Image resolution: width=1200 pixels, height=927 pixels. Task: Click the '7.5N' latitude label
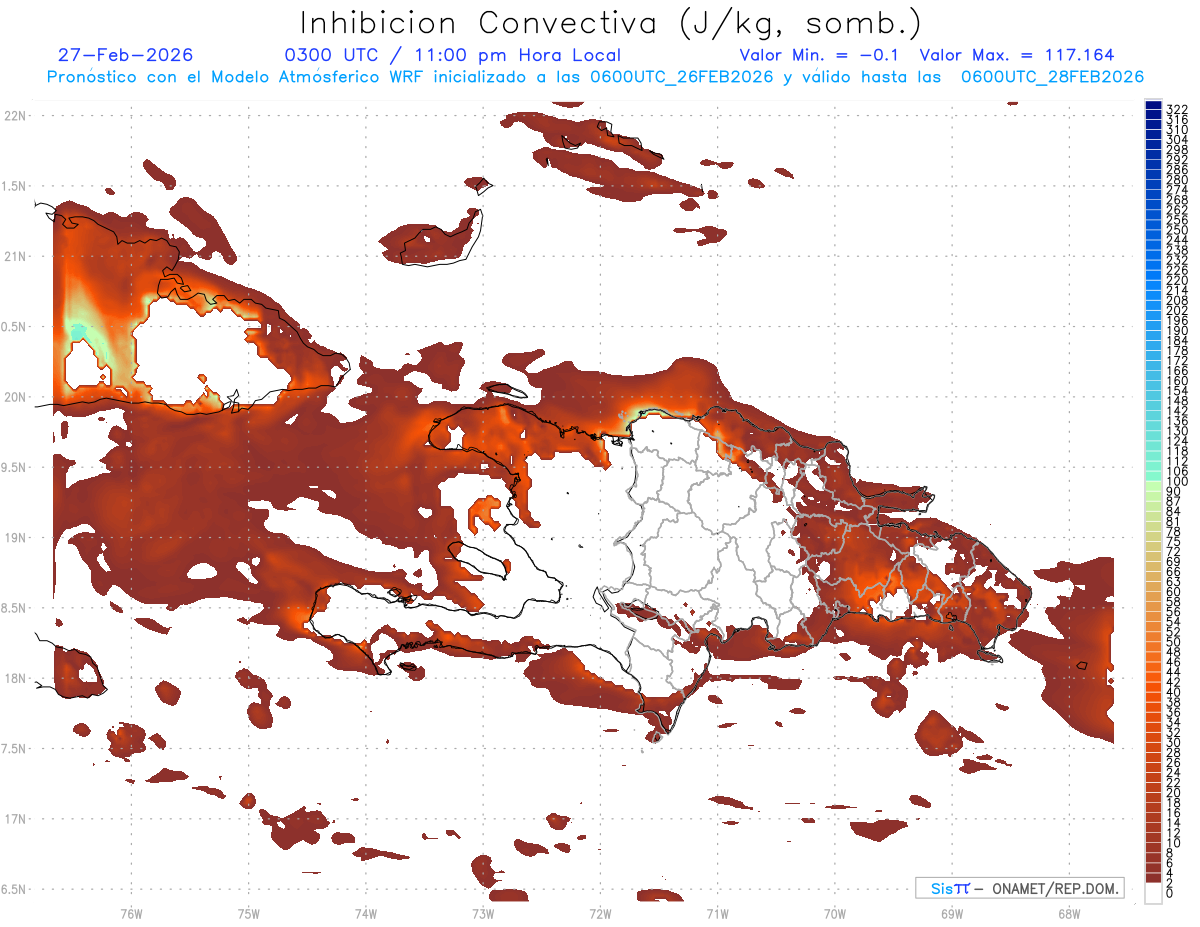coord(15,749)
